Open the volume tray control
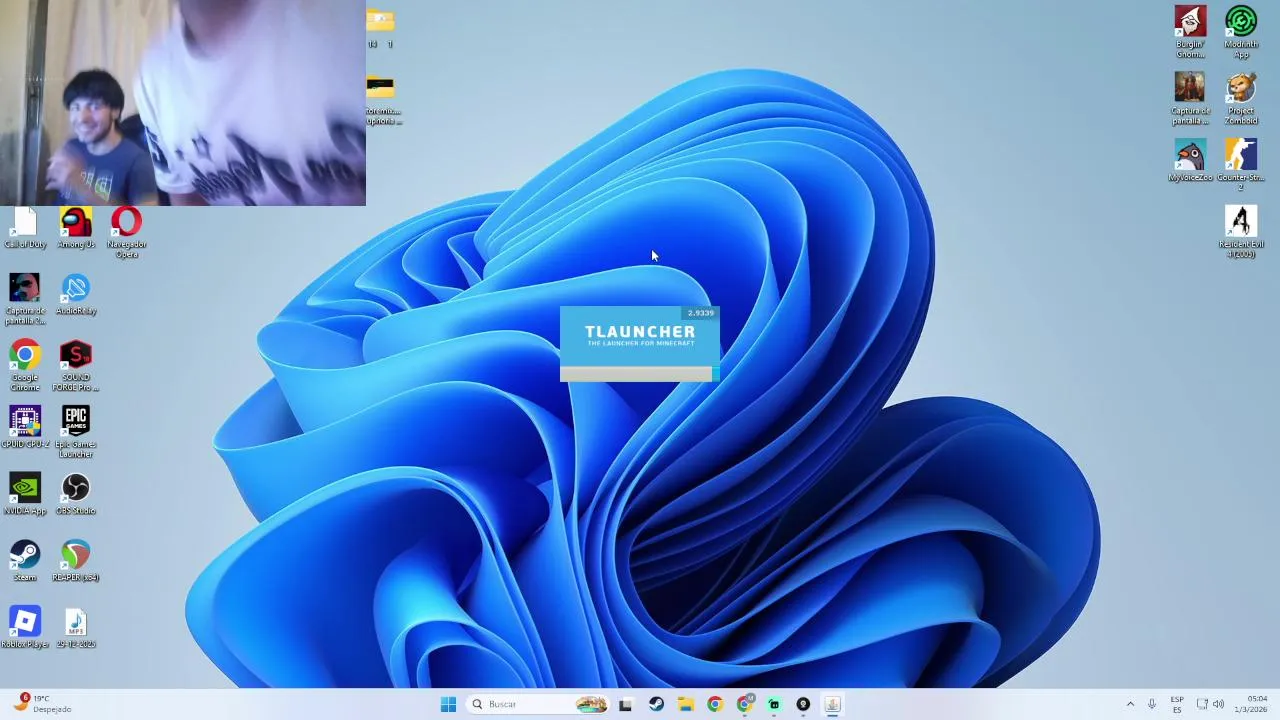The image size is (1280, 720). (1218, 704)
